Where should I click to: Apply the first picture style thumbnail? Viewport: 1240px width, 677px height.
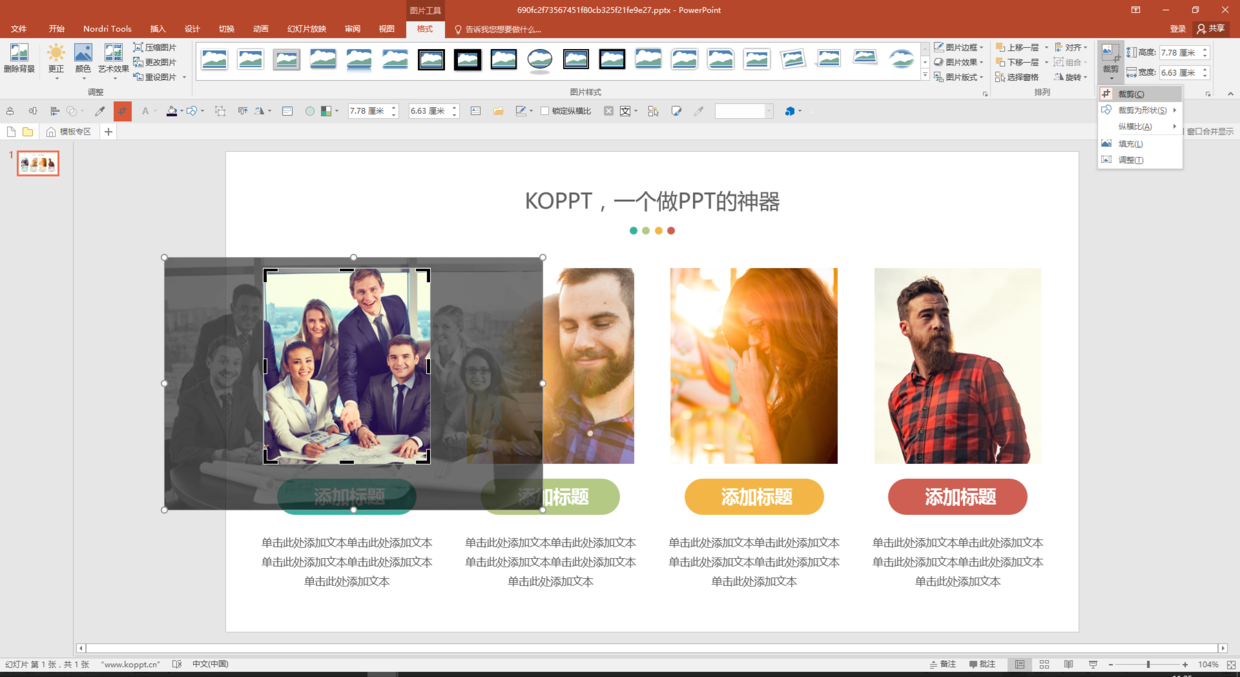pyautogui.click(x=215, y=59)
